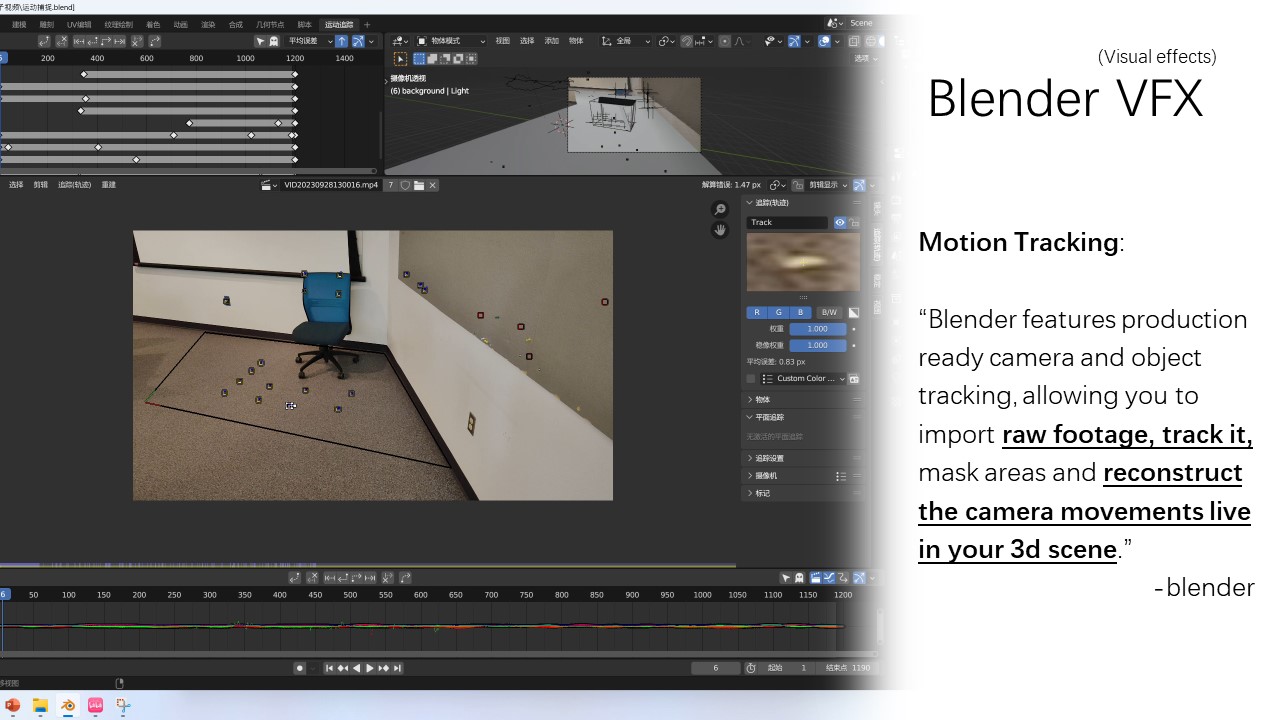Toggle the track visibility eye icon

(x=840, y=222)
